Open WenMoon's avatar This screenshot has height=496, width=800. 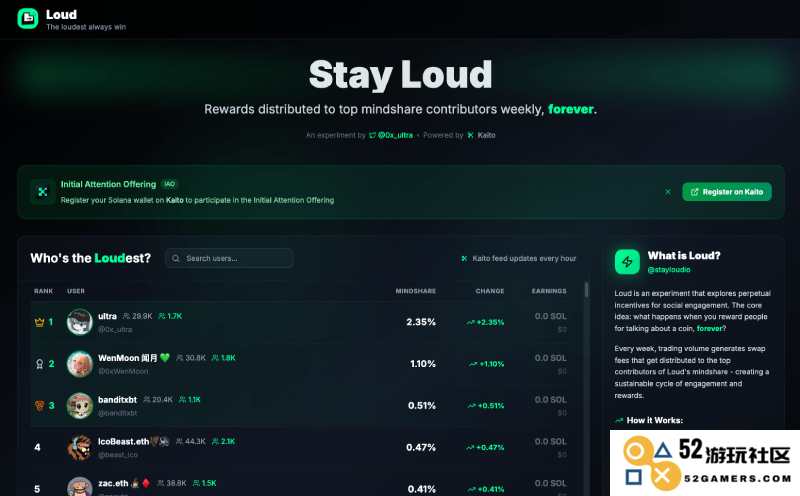coord(80,364)
